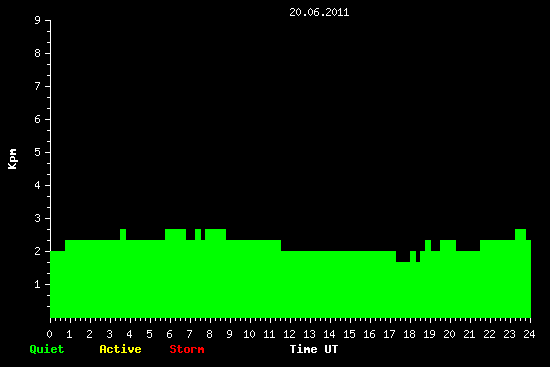The width and height of the screenshot is (550, 367).
Task: Click the green Quiet legend label
Action: 47,349
